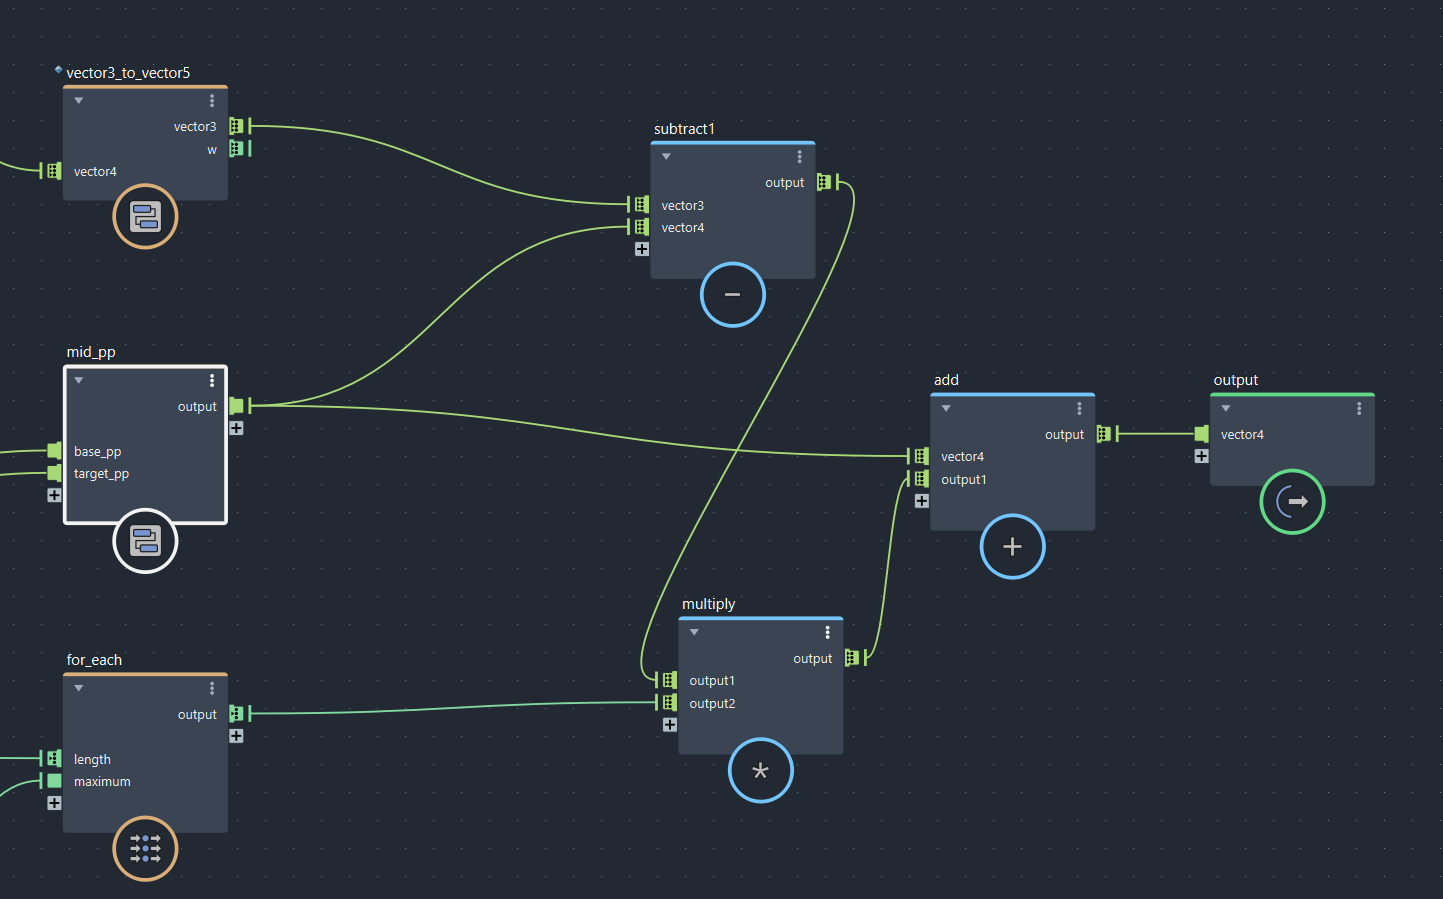
Task: Open the three-dot menu on subtract1
Action: point(800,157)
